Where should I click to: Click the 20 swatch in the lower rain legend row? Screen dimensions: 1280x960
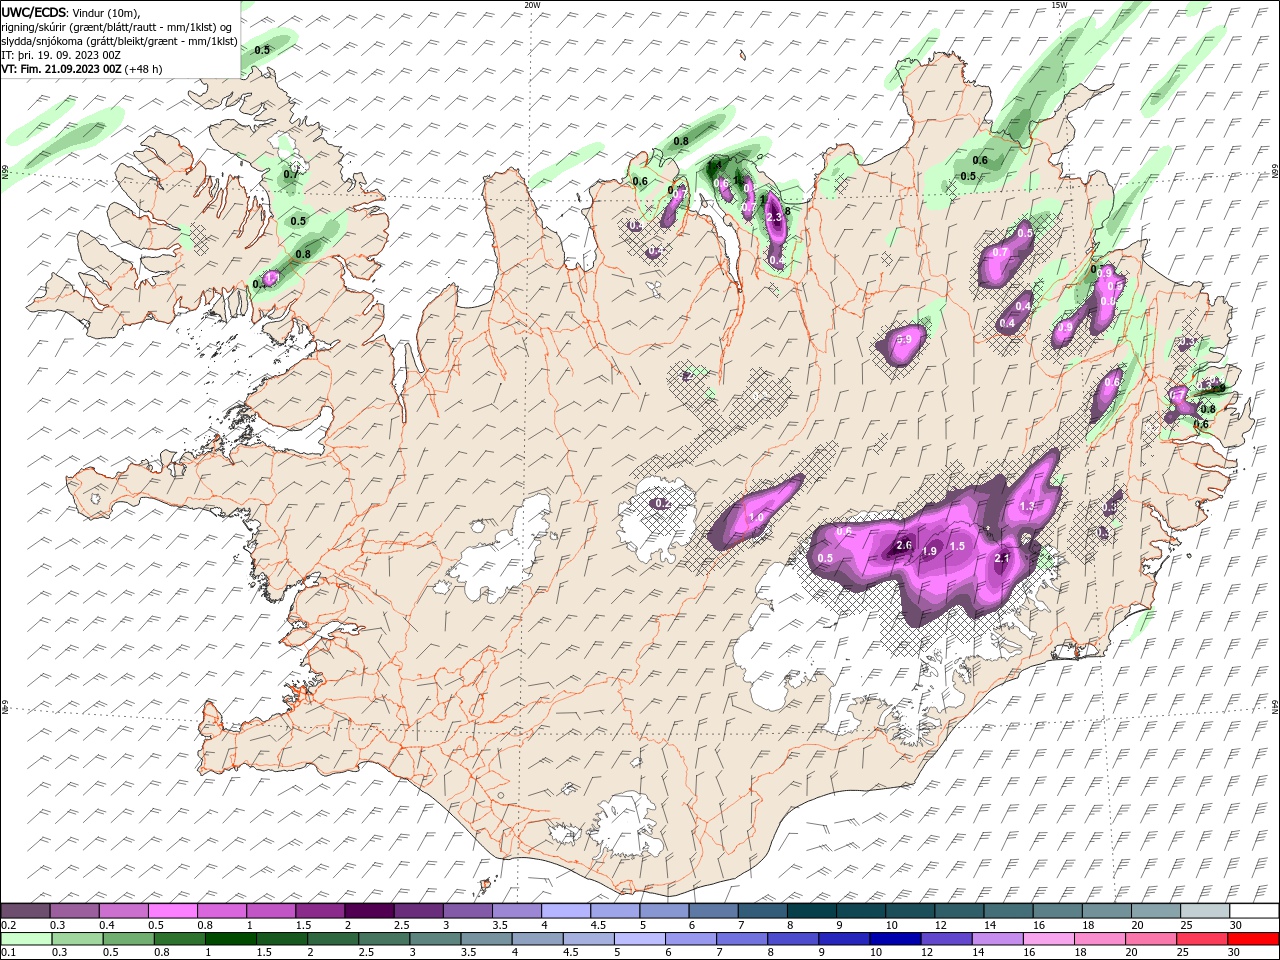pyautogui.click(x=1149, y=939)
